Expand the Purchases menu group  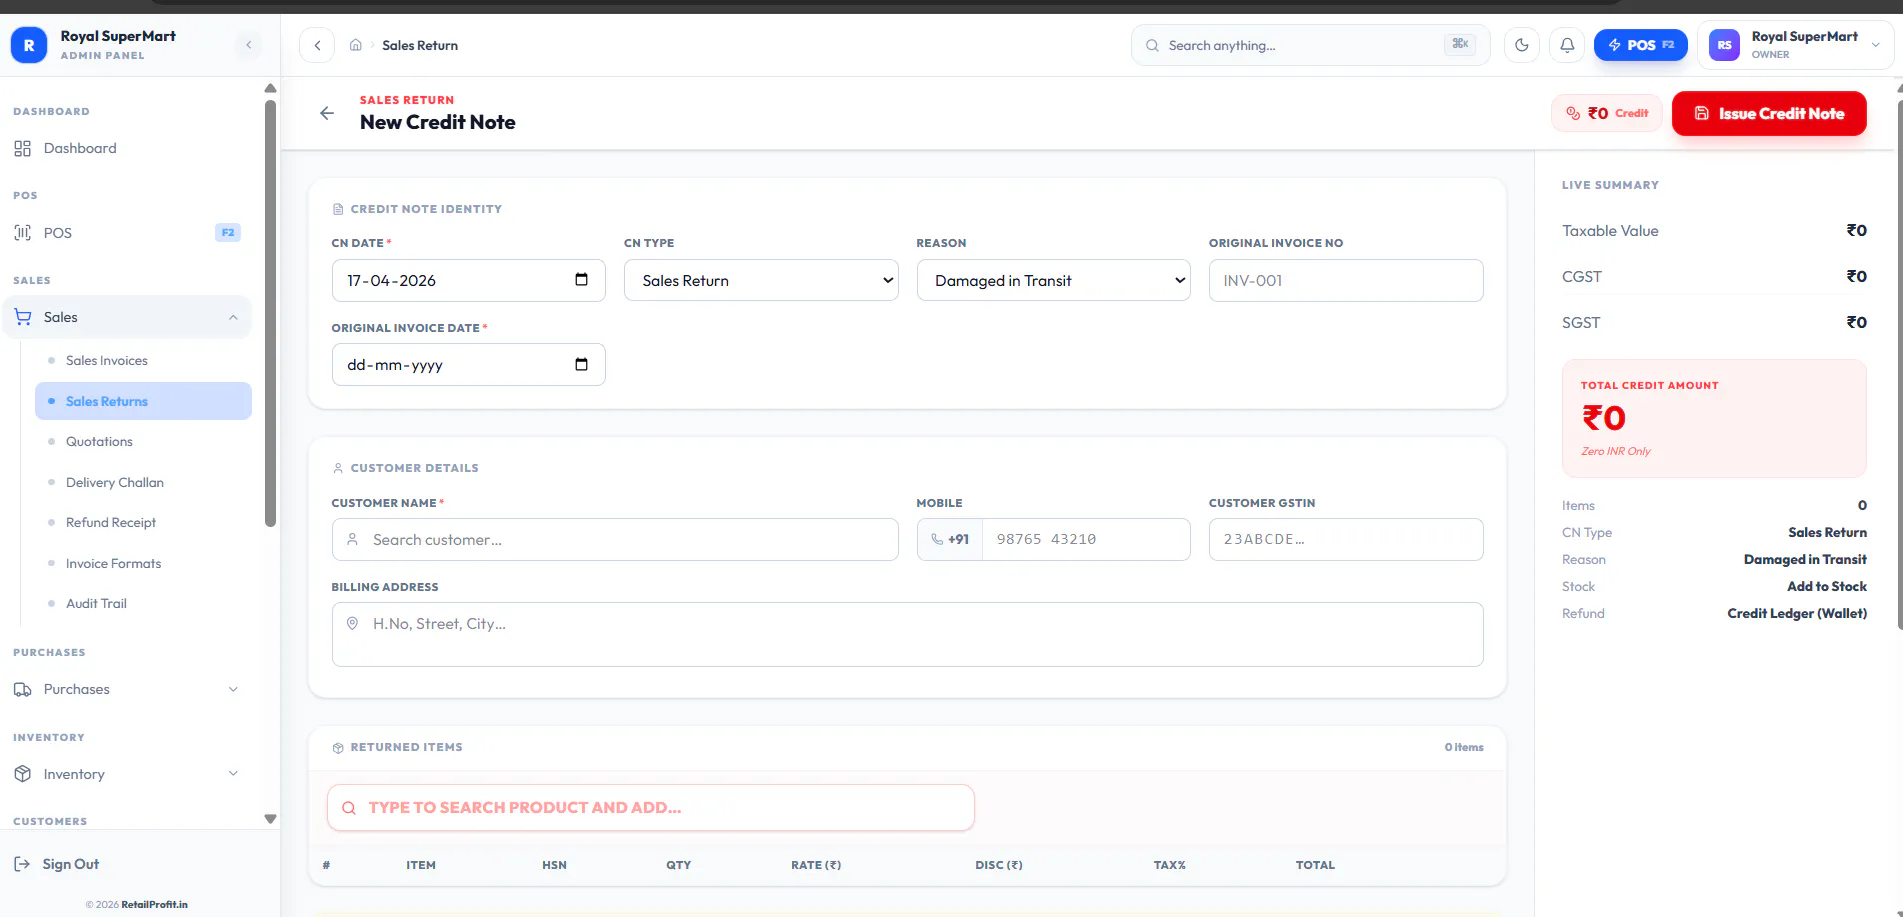coord(126,689)
